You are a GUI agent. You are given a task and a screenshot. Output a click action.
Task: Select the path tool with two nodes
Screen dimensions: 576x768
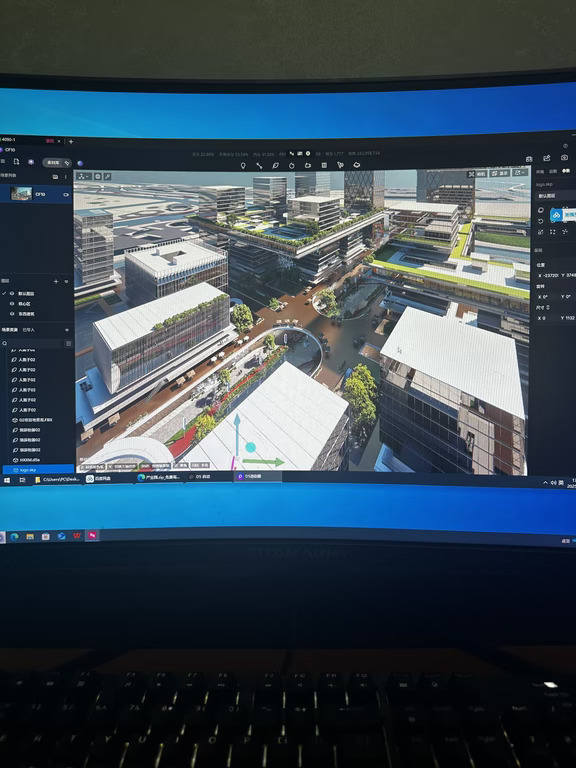[259, 166]
